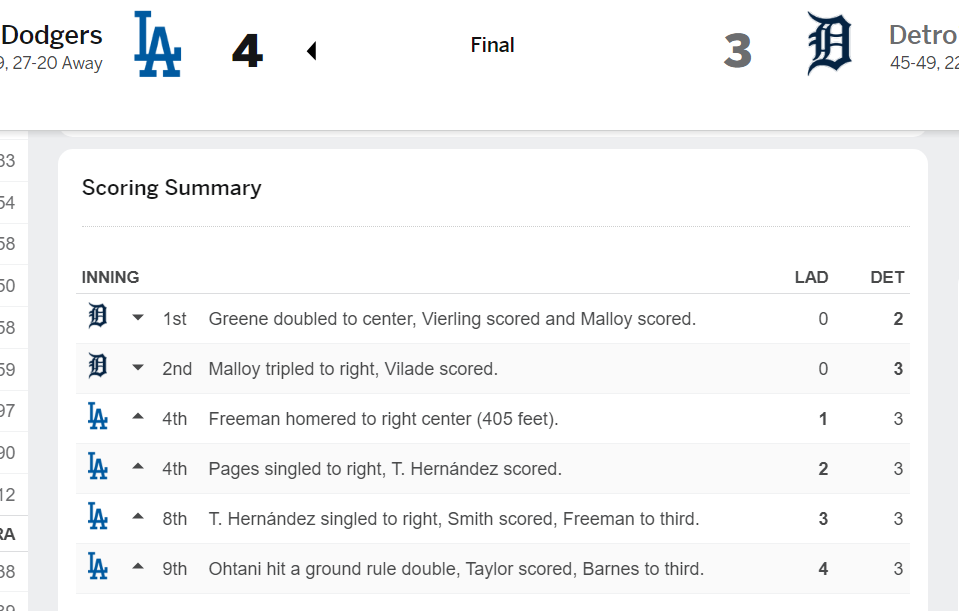Click the Dodgers LA logo in header
959x611 pixels.
pos(157,45)
